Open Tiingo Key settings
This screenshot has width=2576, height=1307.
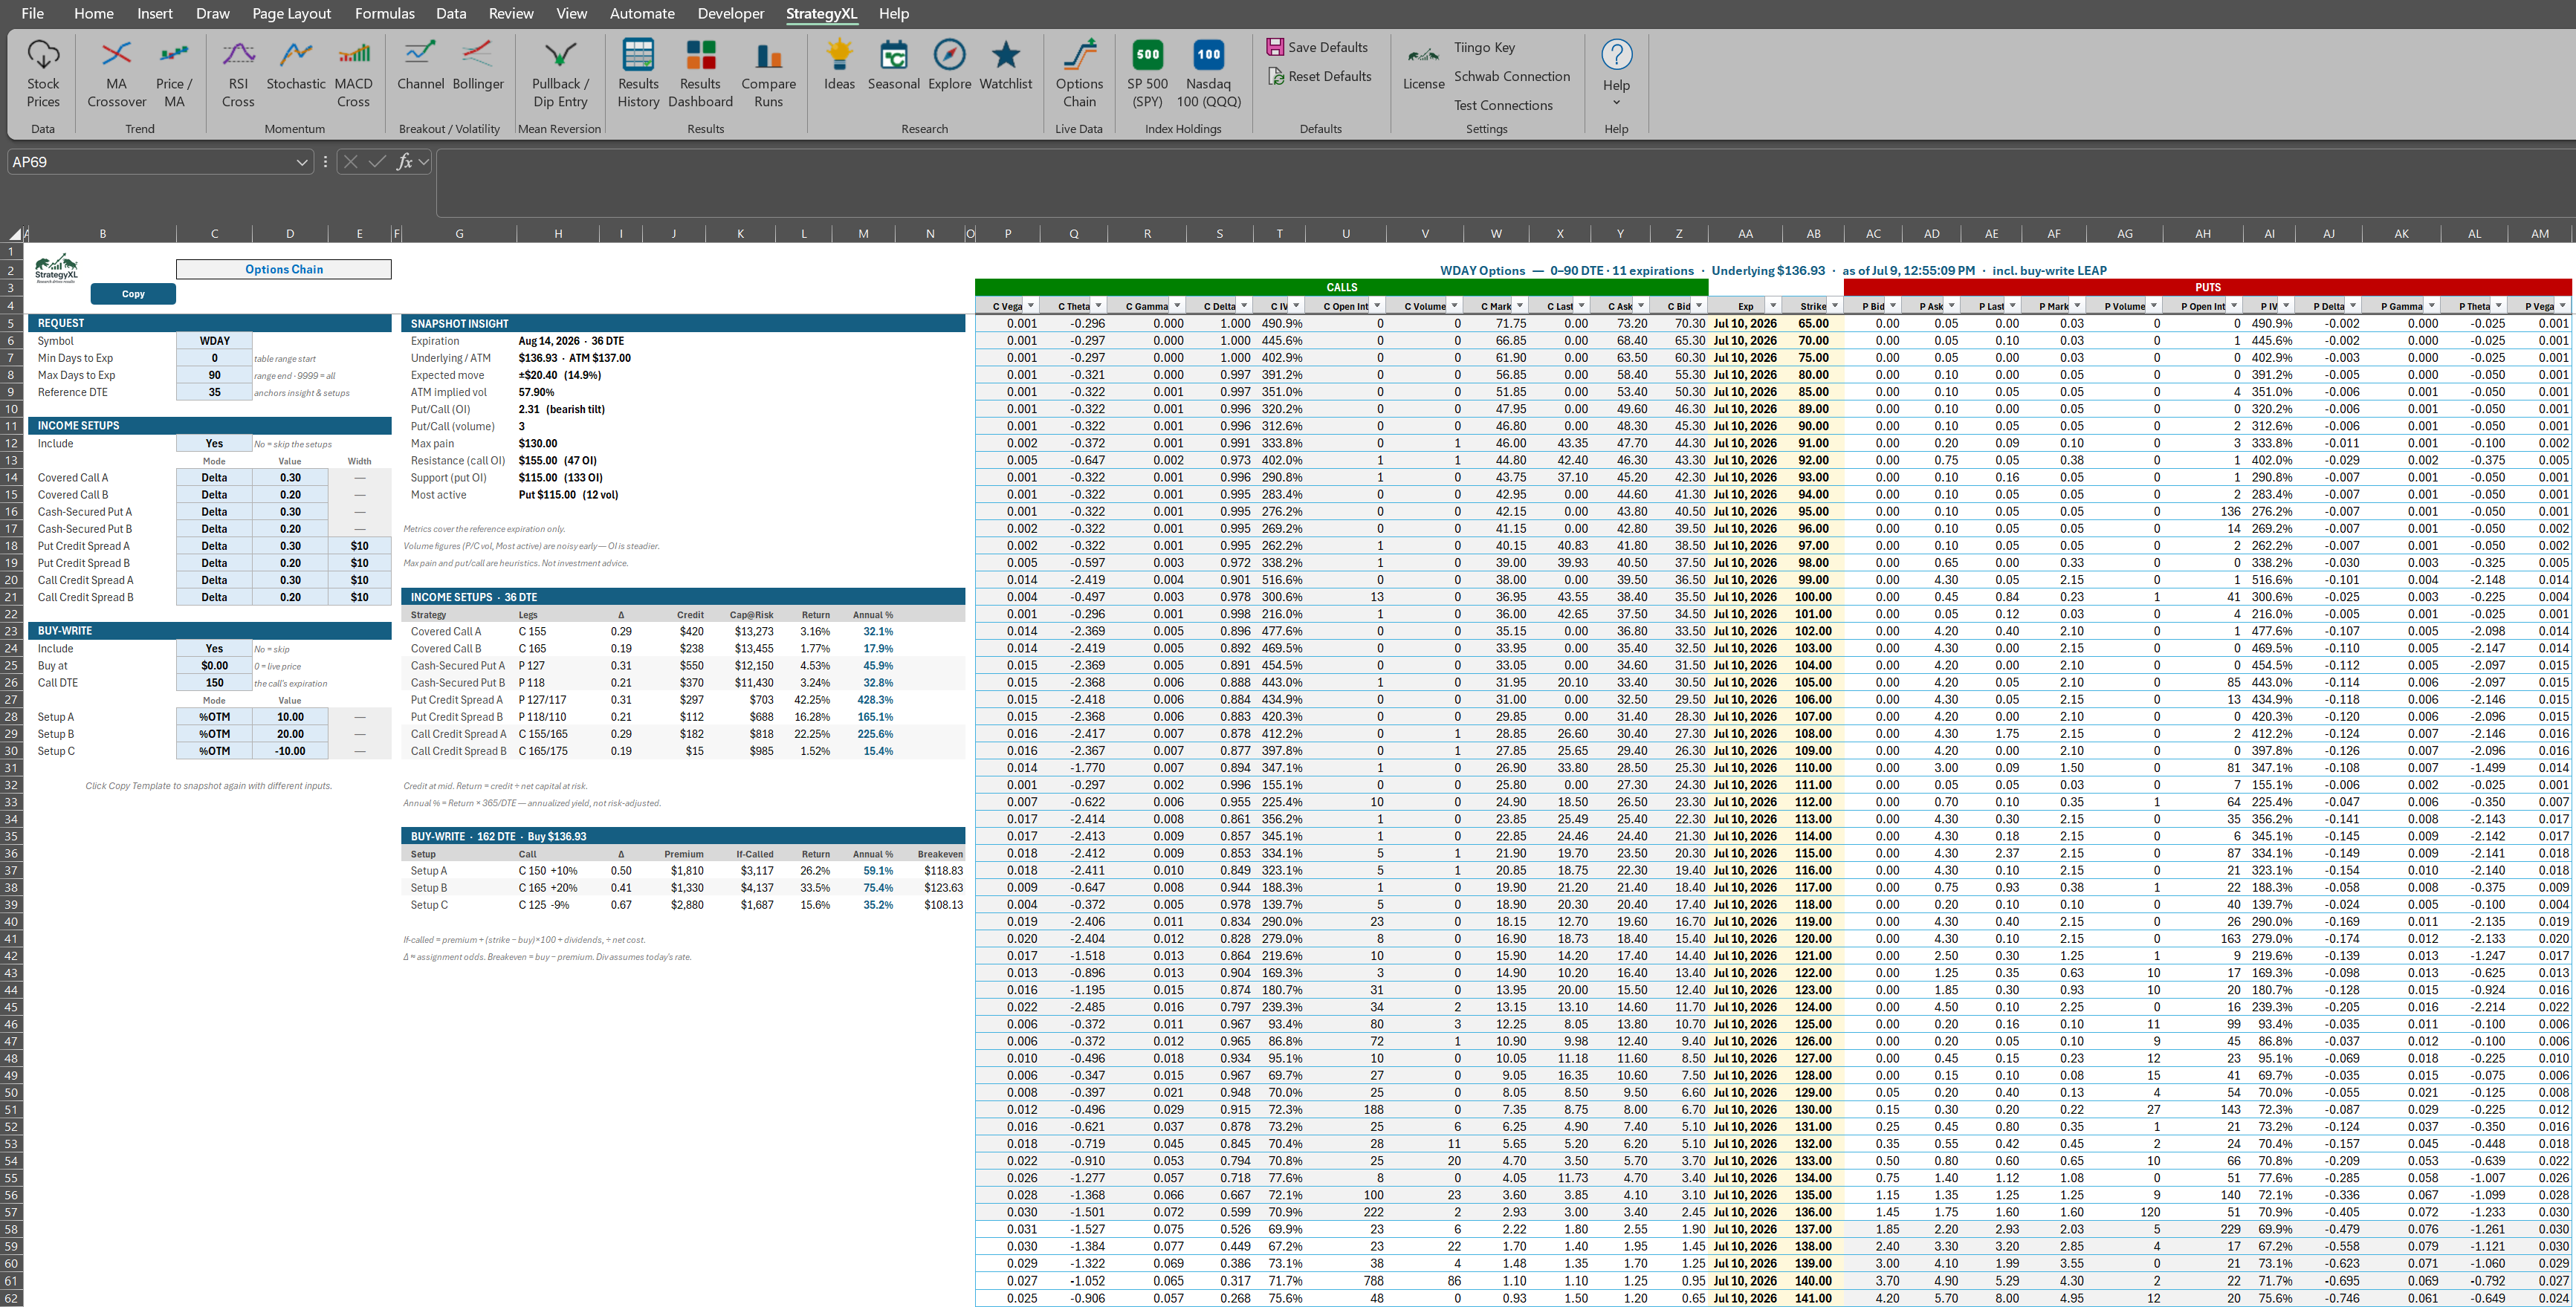tap(1484, 47)
